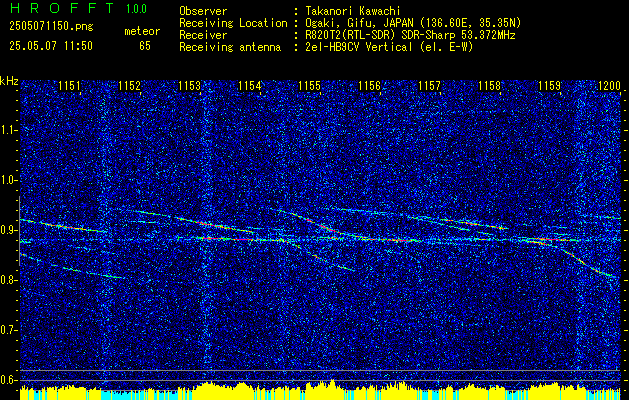This screenshot has width=629, height=400.
Task: Select the filename 2505071150.png
Action: [51, 27]
